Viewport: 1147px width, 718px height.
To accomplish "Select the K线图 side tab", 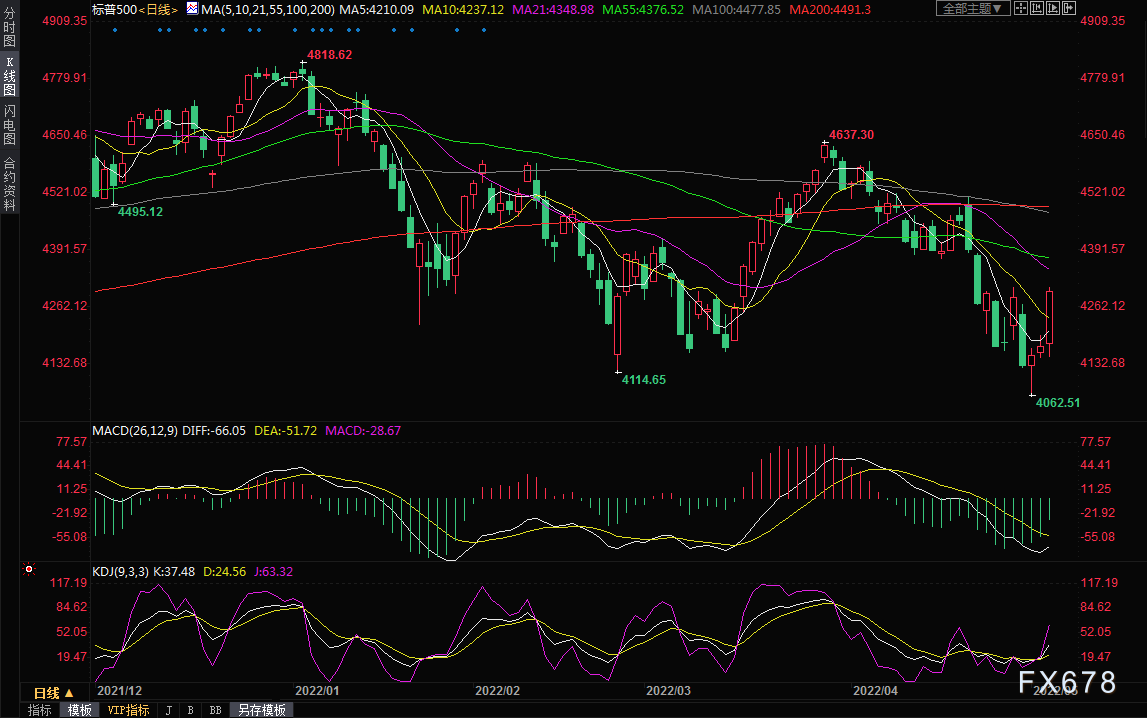I will click(x=9, y=76).
